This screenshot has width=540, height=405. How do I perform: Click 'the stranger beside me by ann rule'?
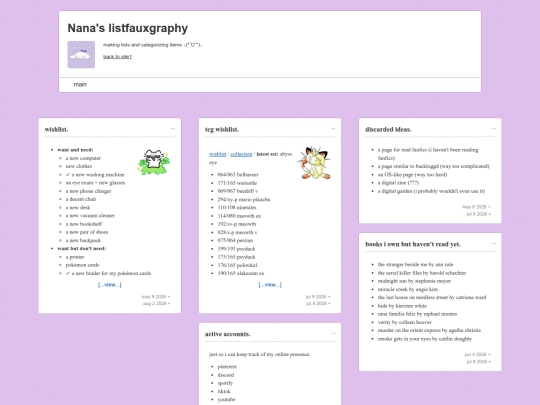click(415, 264)
